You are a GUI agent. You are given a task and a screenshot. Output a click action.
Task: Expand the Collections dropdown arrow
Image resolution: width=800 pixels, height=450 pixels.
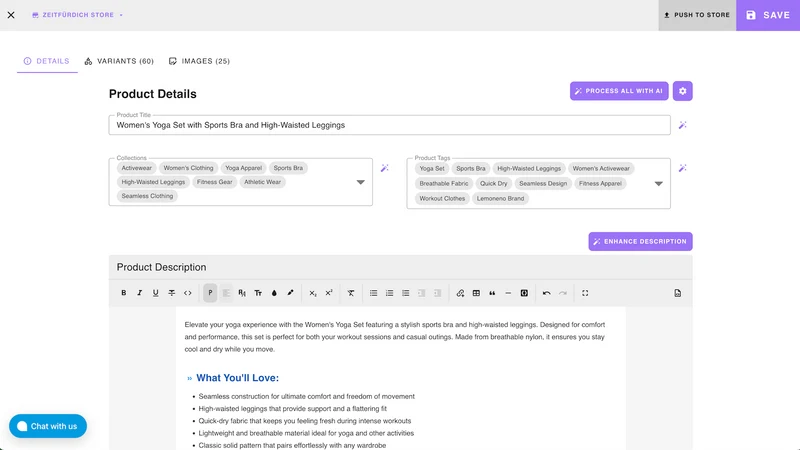(361, 182)
